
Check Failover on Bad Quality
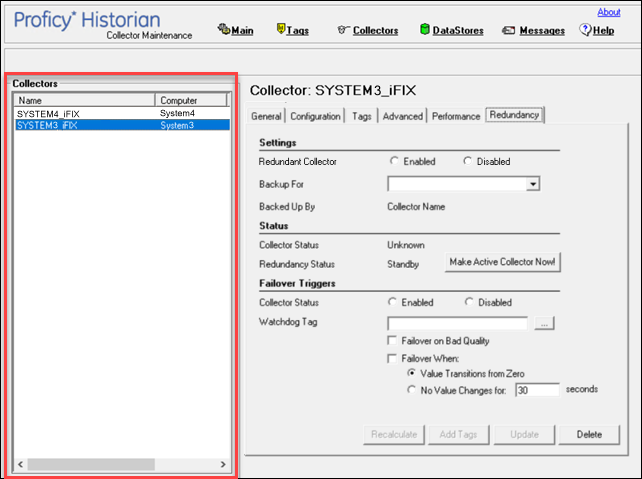pyautogui.click(x=392, y=340)
